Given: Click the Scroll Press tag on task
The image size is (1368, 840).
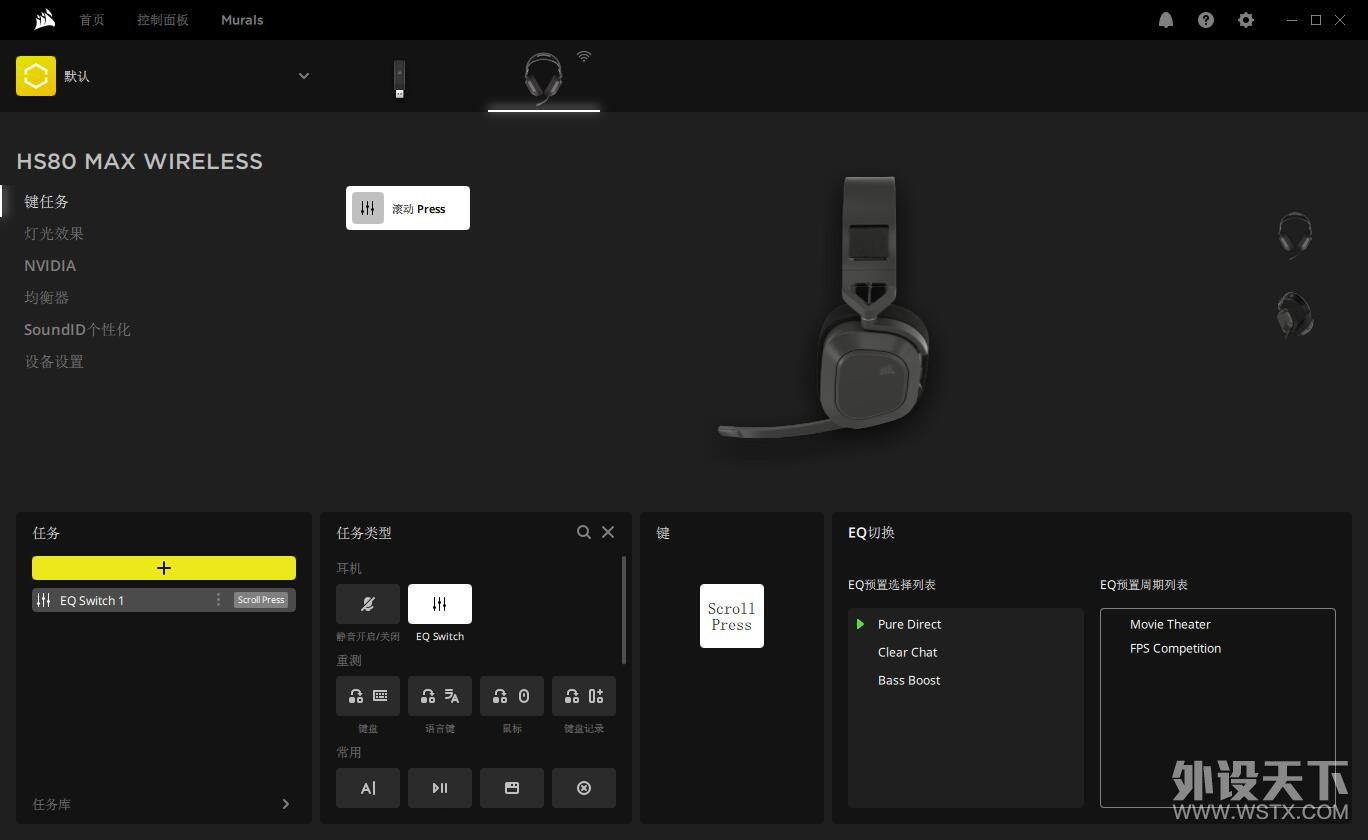Looking at the screenshot, I should pyautogui.click(x=261, y=600).
